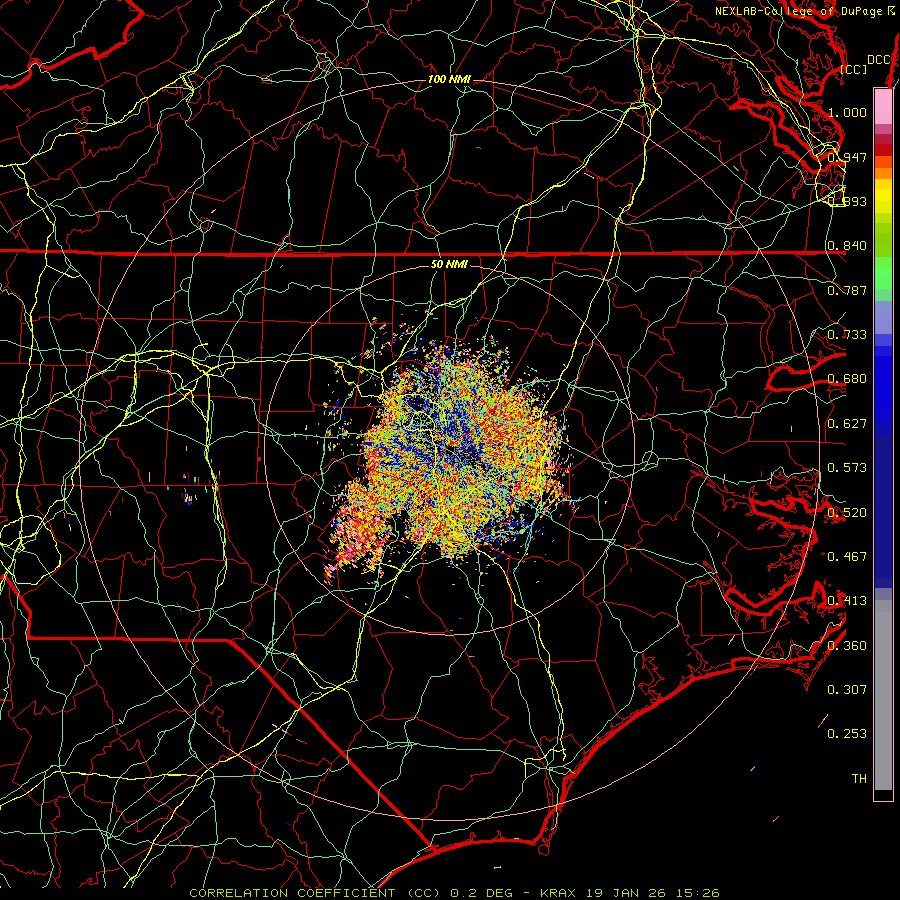Click the 0.413 legend value
This screenshot has height=900, width=900.
[847, 601]
